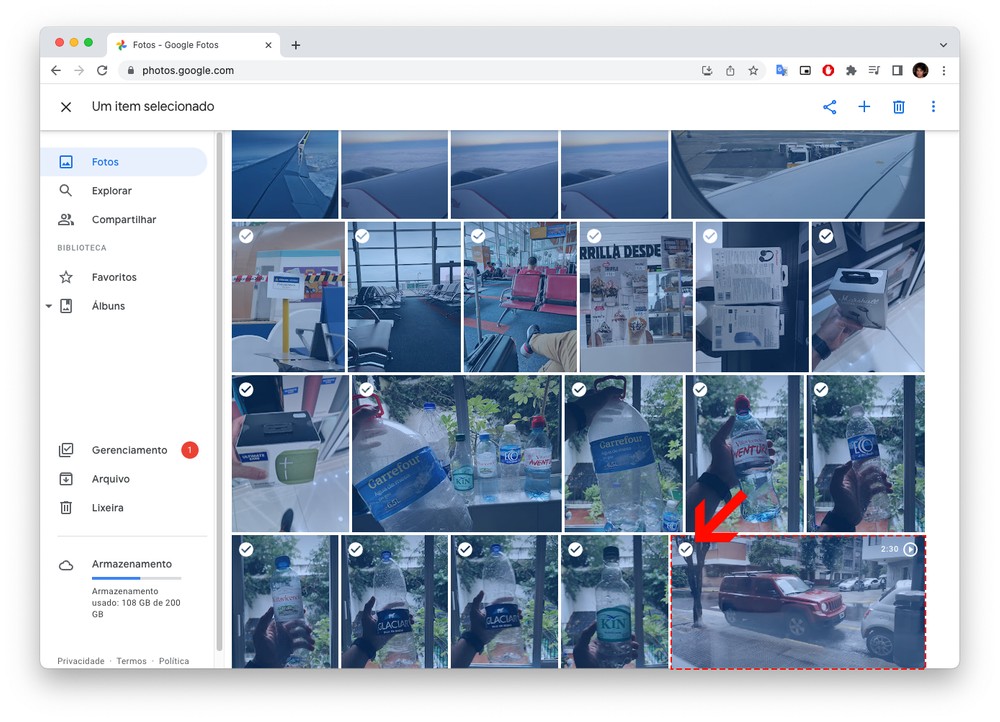
Task: Click the Privacidade link
Action: [x=80, y=661]
